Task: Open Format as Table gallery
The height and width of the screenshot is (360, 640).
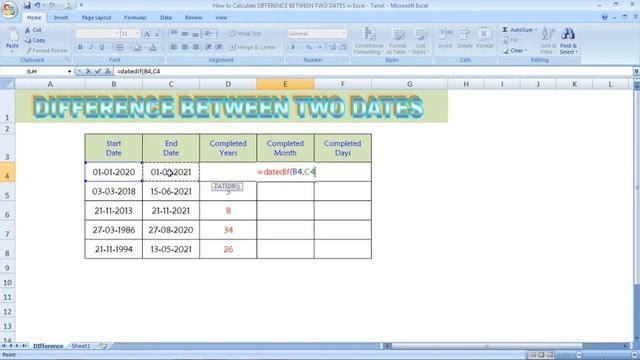Action: (x=397, y=40)
